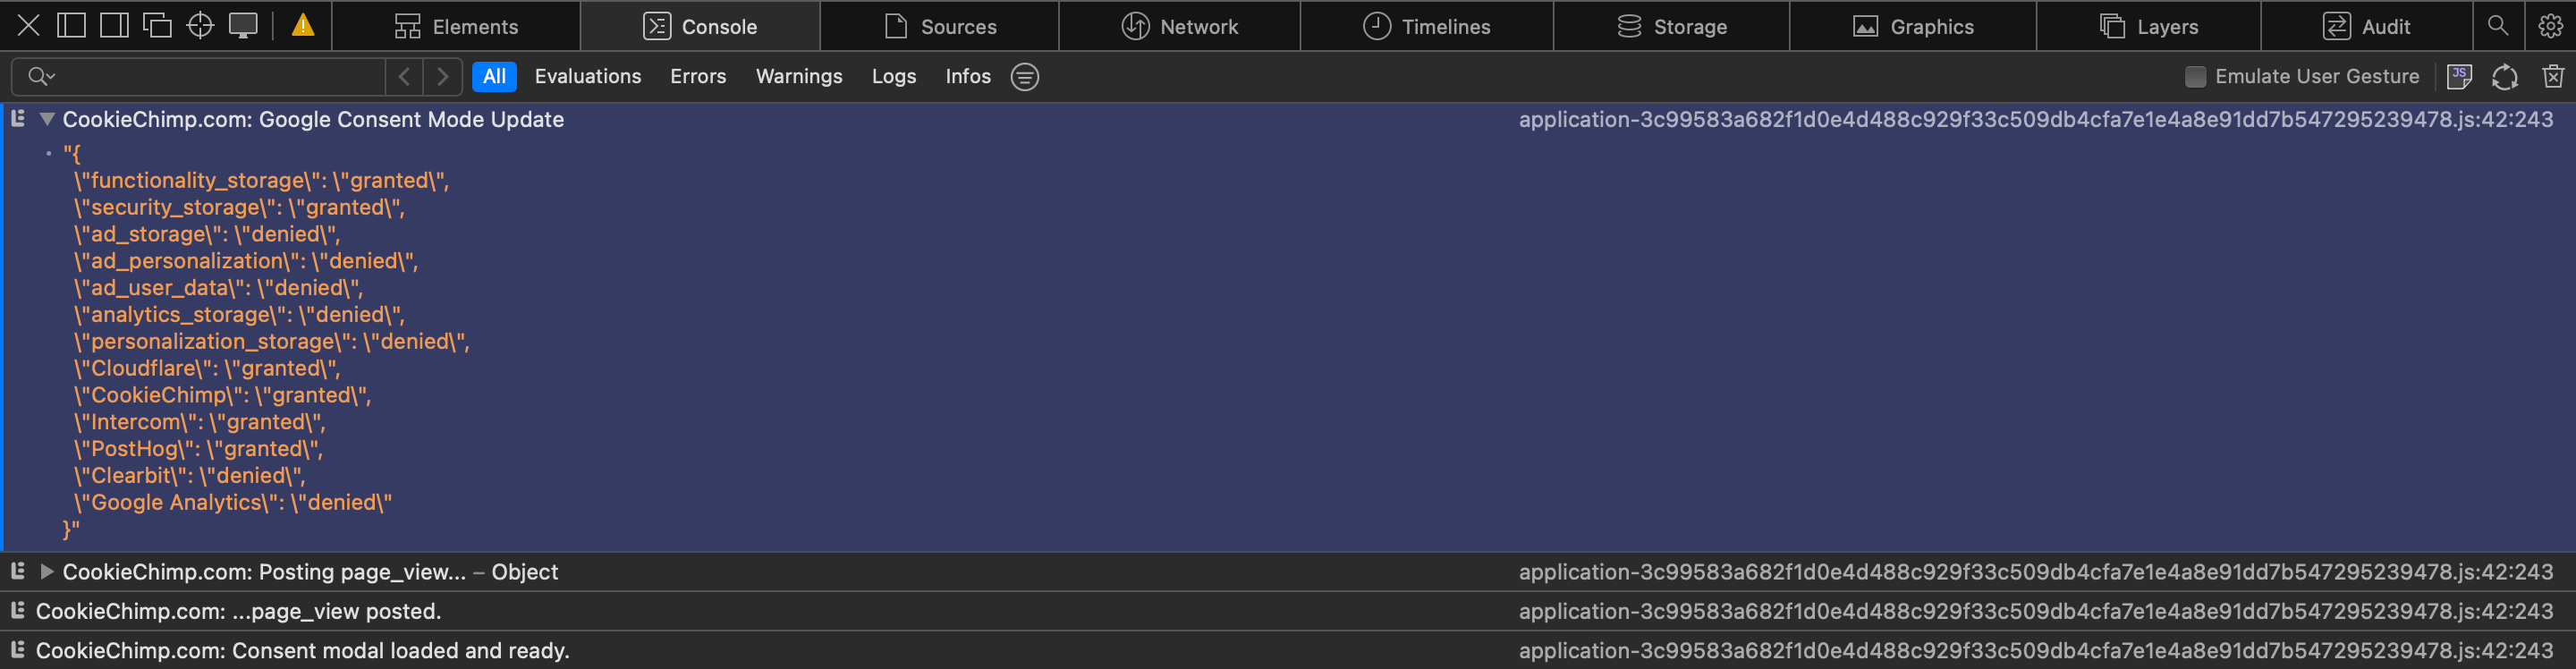Screen dimensions: 2576x669
Task: Open source link for Consent modal loaded row
Action: [x=2036, y=650]
